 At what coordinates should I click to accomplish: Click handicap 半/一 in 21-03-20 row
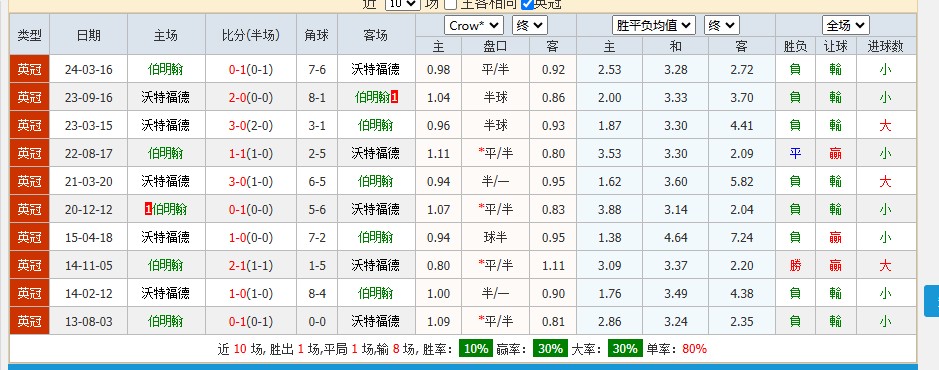tap(495, 181)
